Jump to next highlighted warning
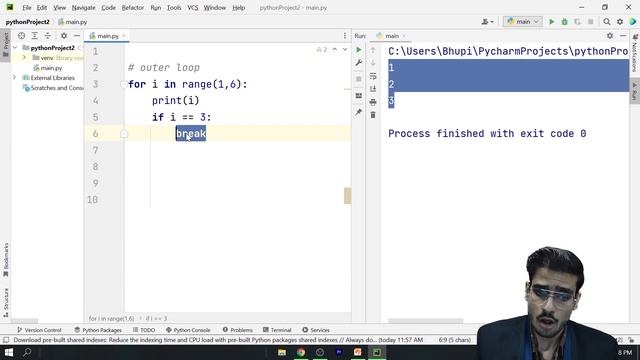This screenshot has height=360, width=640. coord(345,49)
